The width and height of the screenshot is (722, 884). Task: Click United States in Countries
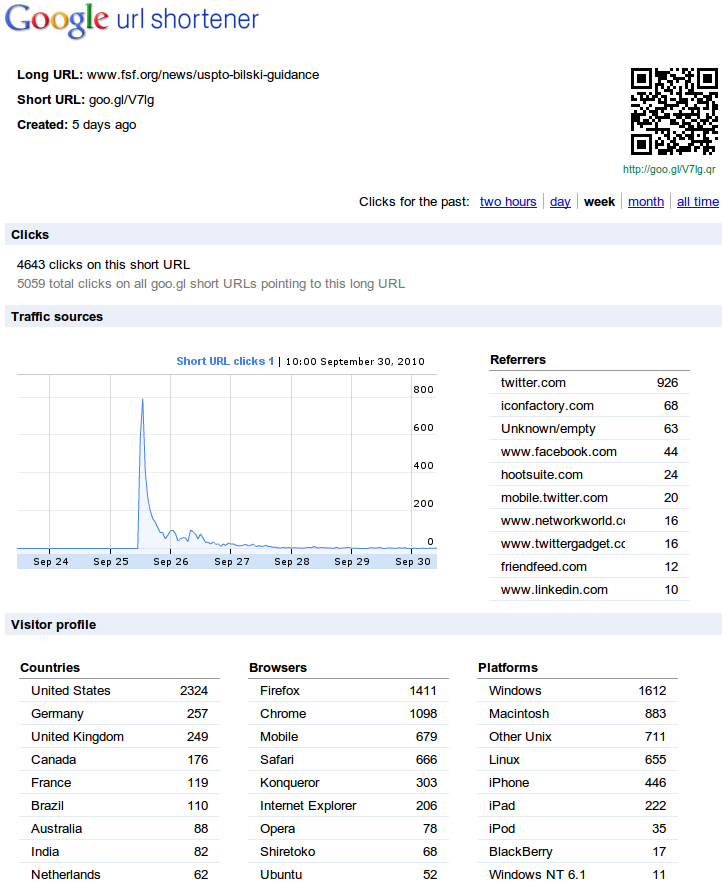coord(119,691)
